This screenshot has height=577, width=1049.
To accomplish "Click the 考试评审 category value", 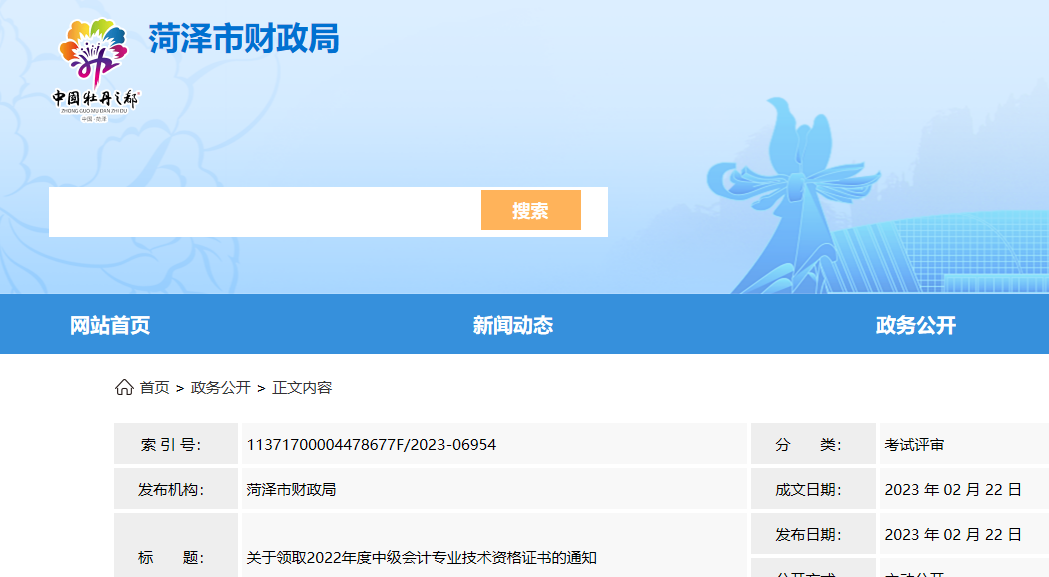I will [914, 445].
